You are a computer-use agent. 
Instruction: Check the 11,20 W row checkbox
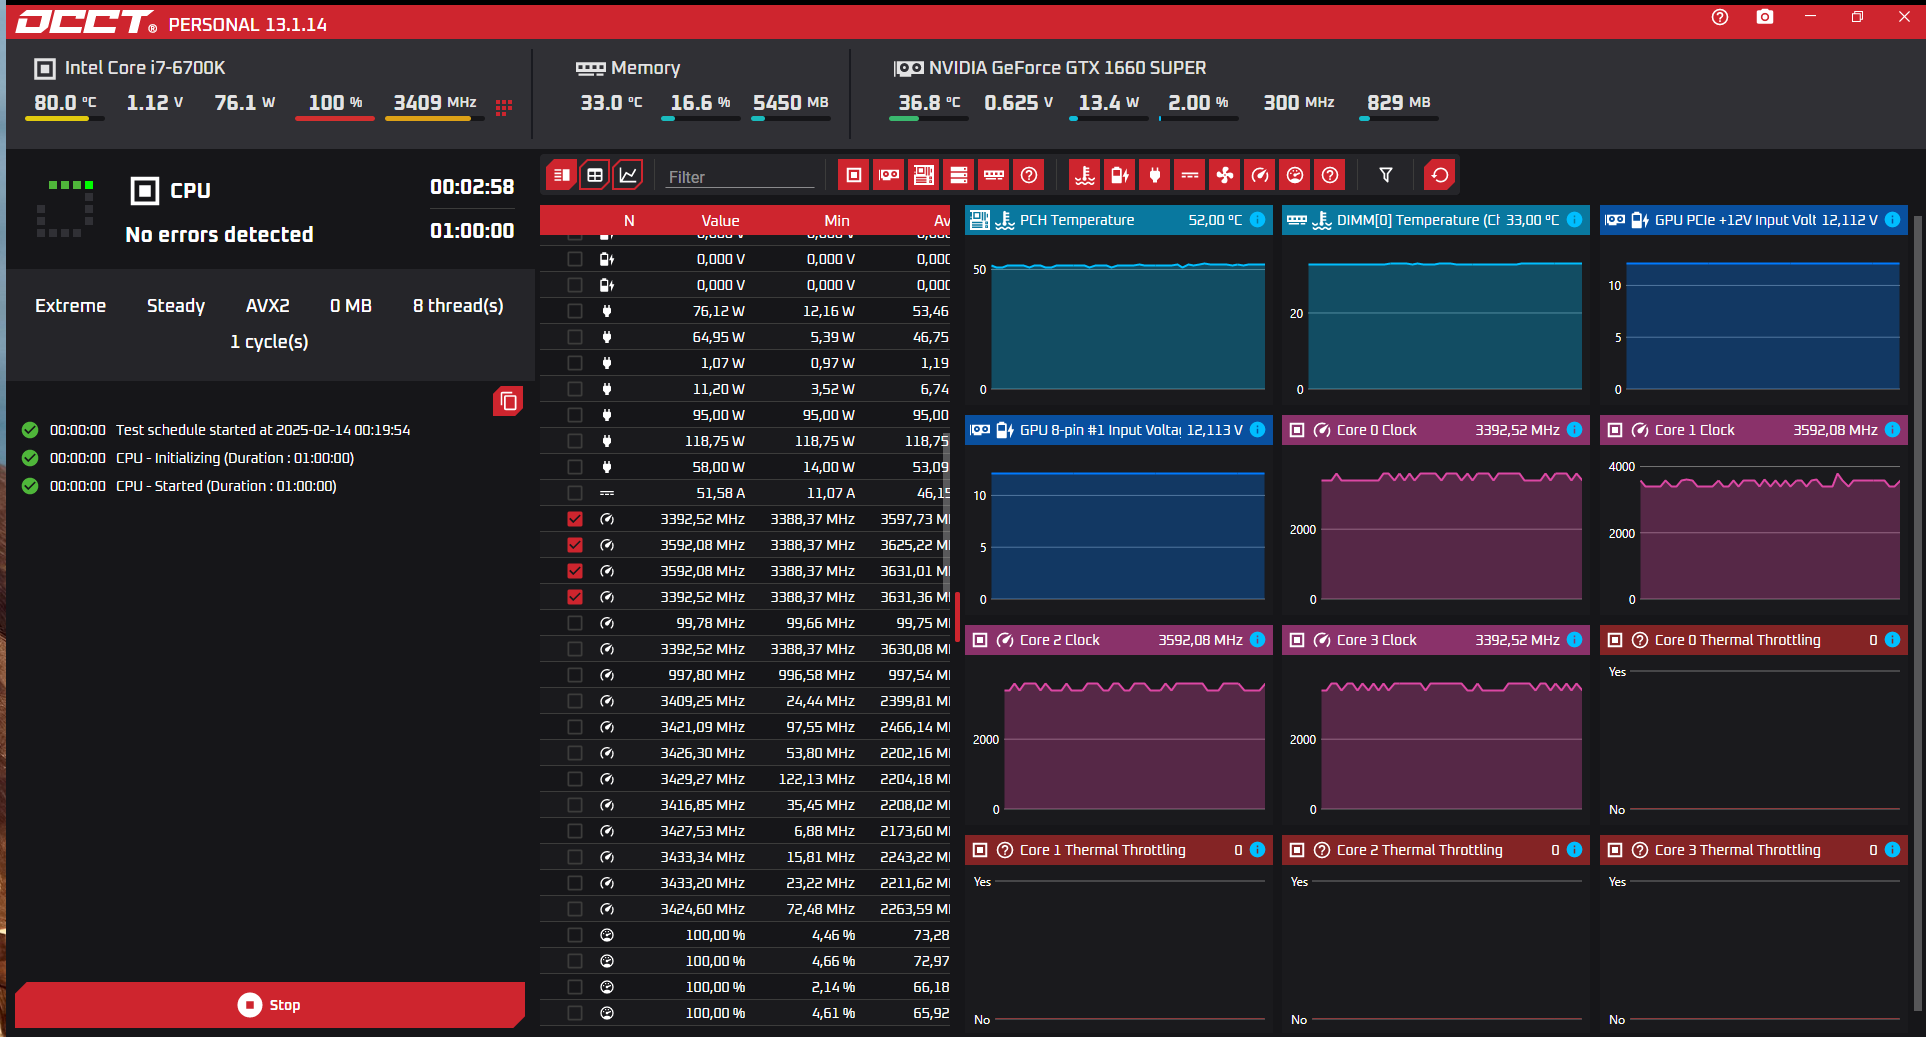click(575, 389)
